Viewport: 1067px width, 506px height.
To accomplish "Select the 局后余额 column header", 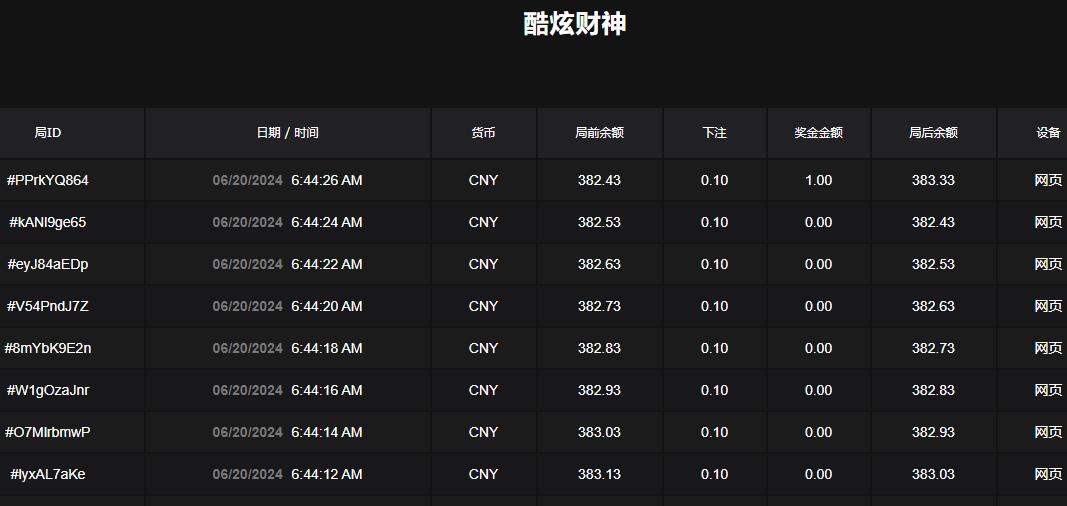I will (x=933, y=132).
